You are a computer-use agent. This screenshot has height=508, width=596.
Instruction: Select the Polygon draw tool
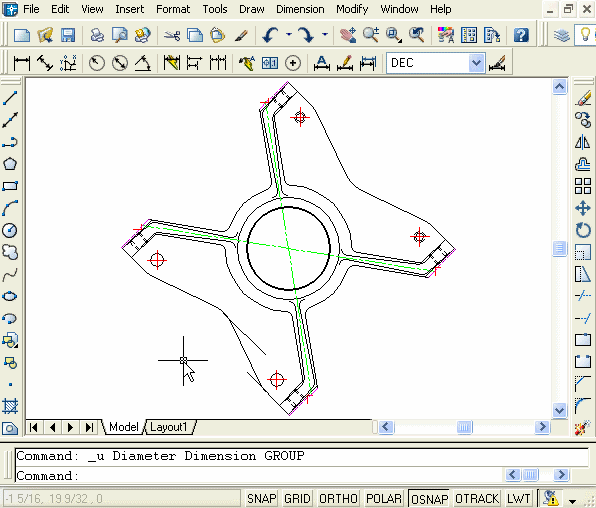point(10,164)
